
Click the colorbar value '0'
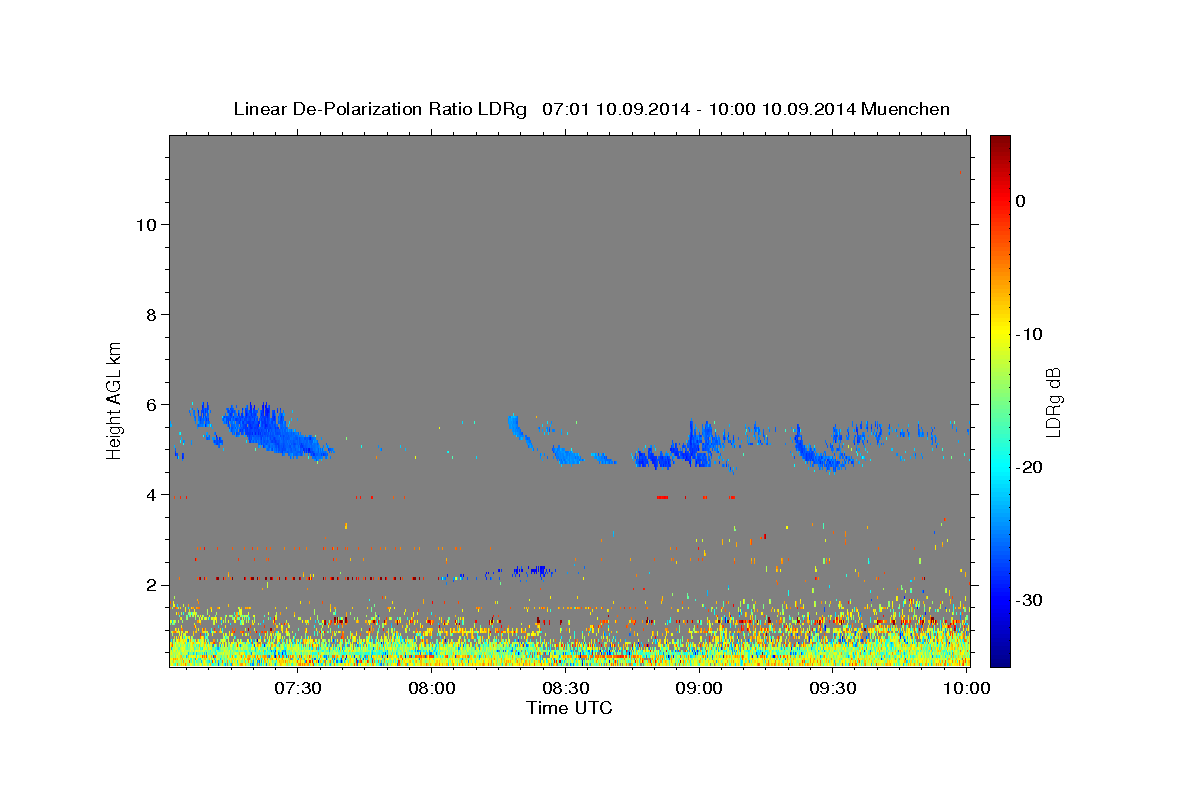click(x=1020, y=201)
